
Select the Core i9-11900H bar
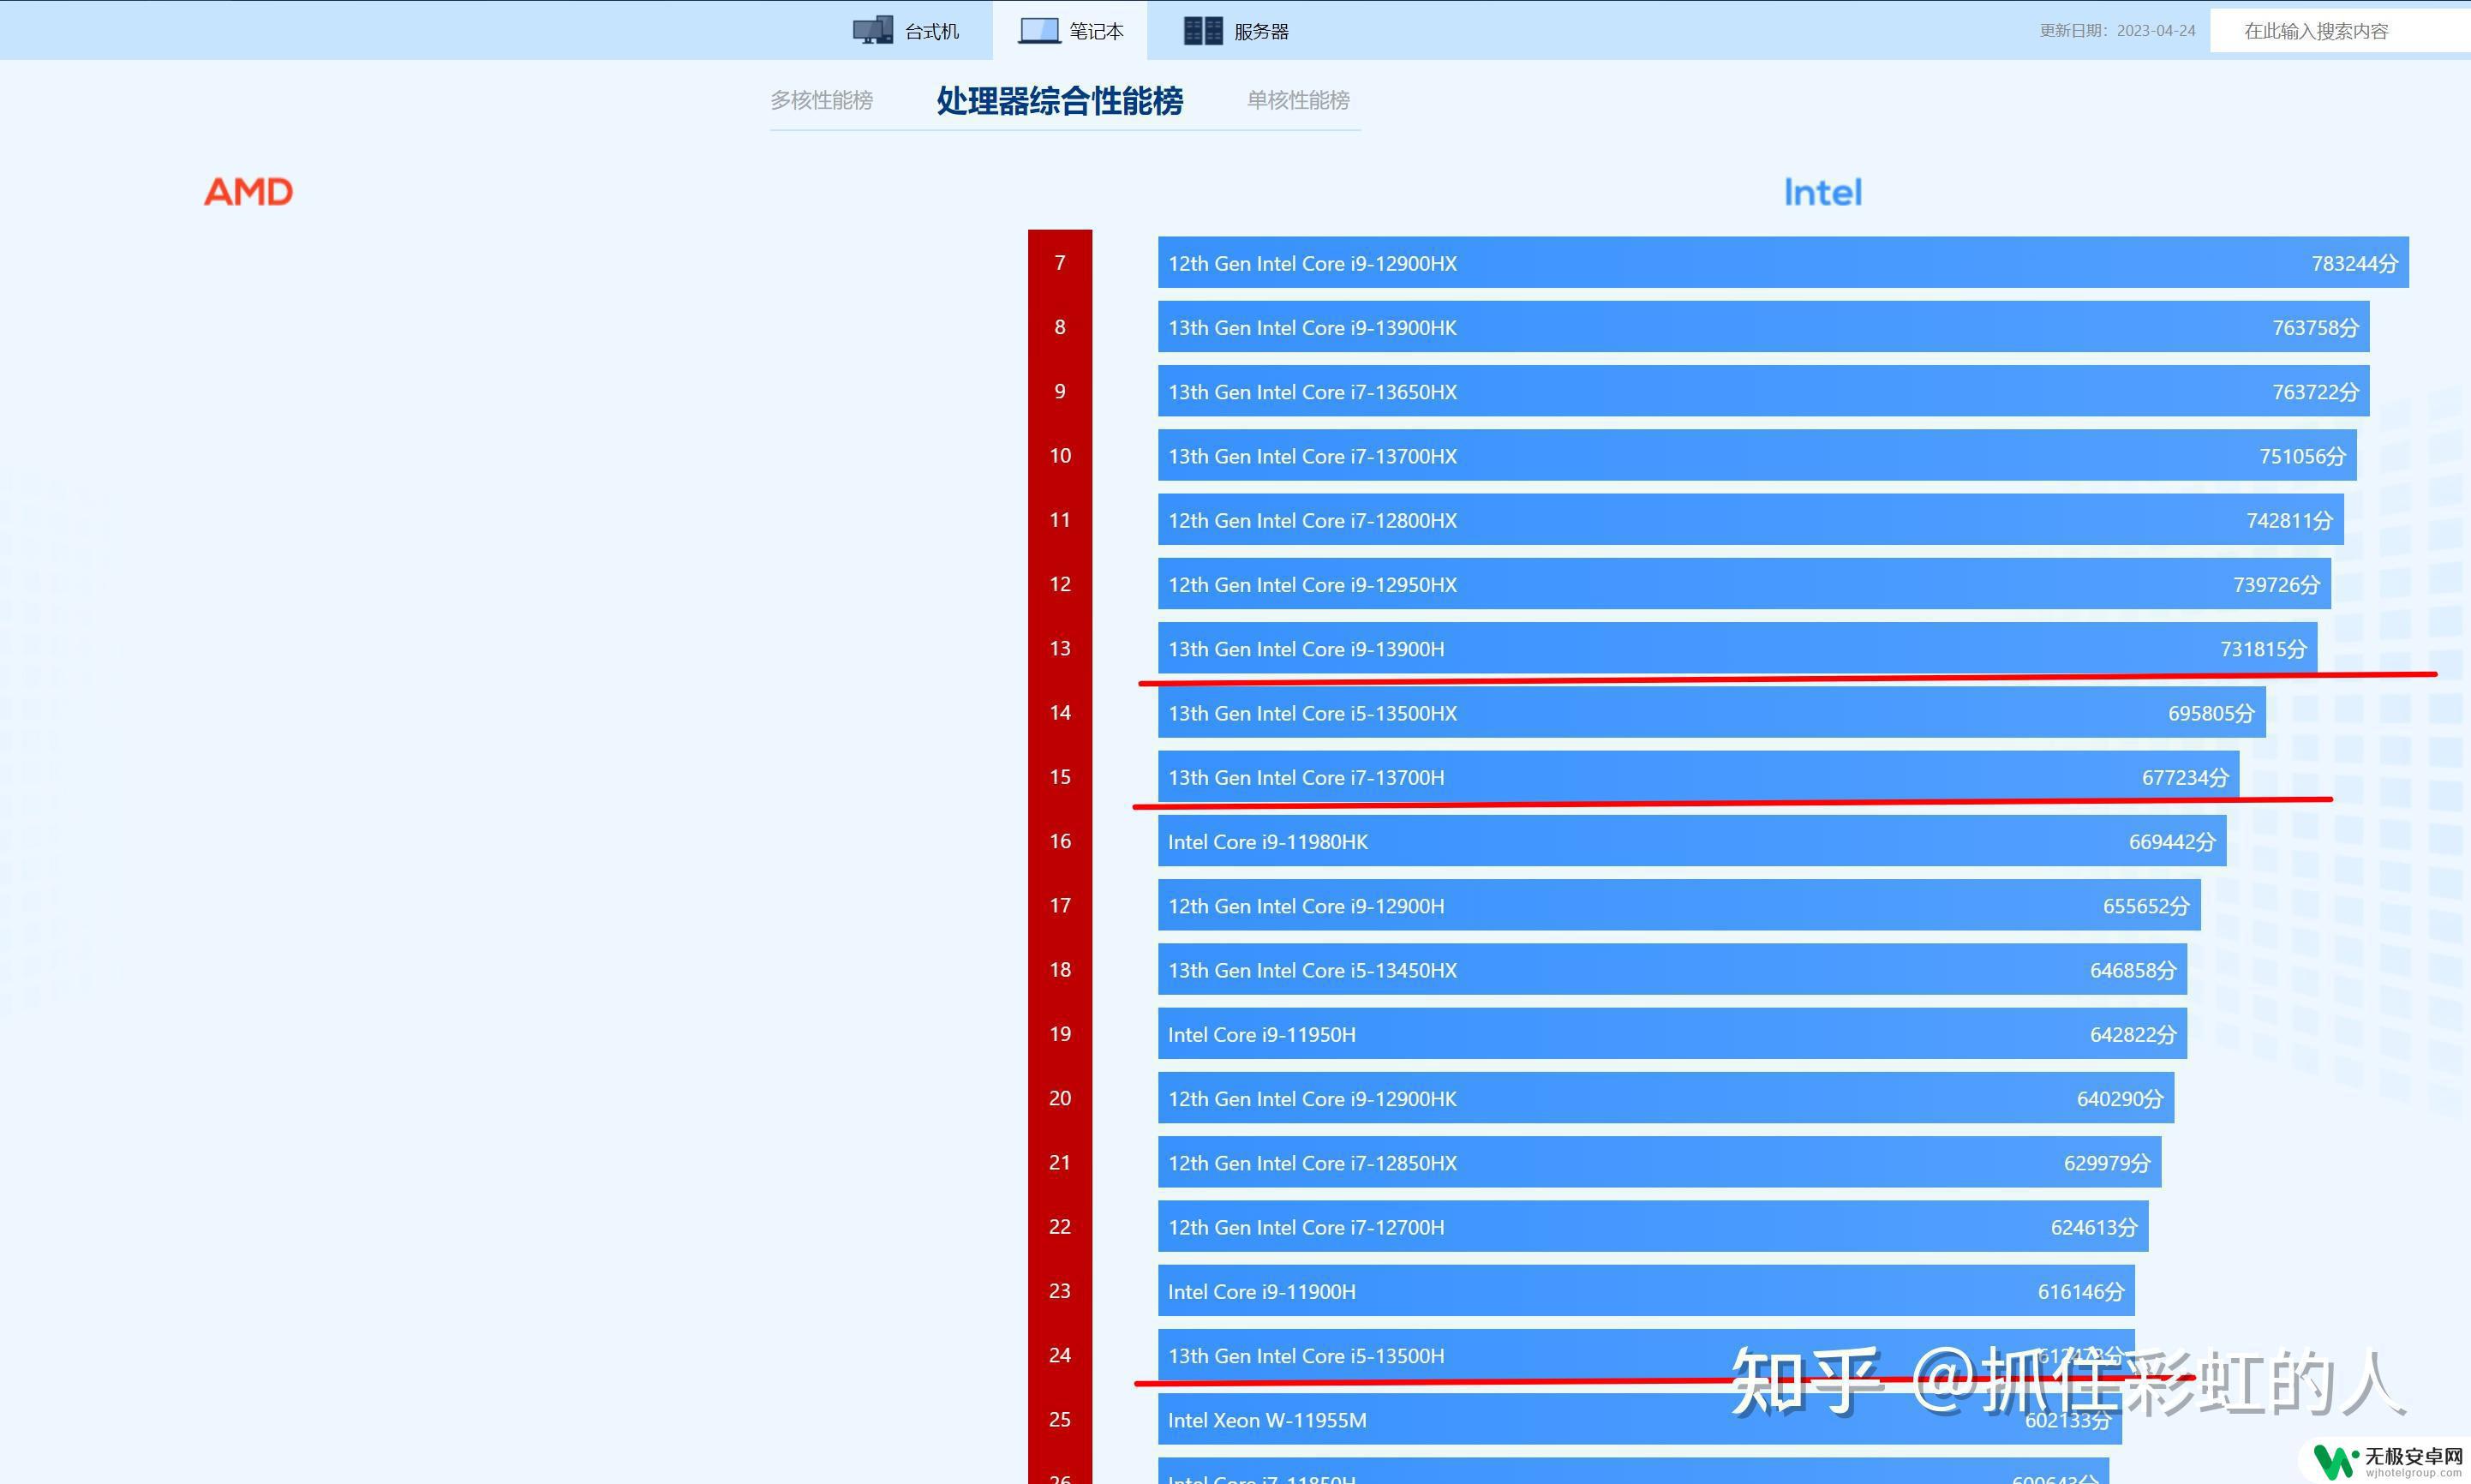click(x=1646, y=1291)
